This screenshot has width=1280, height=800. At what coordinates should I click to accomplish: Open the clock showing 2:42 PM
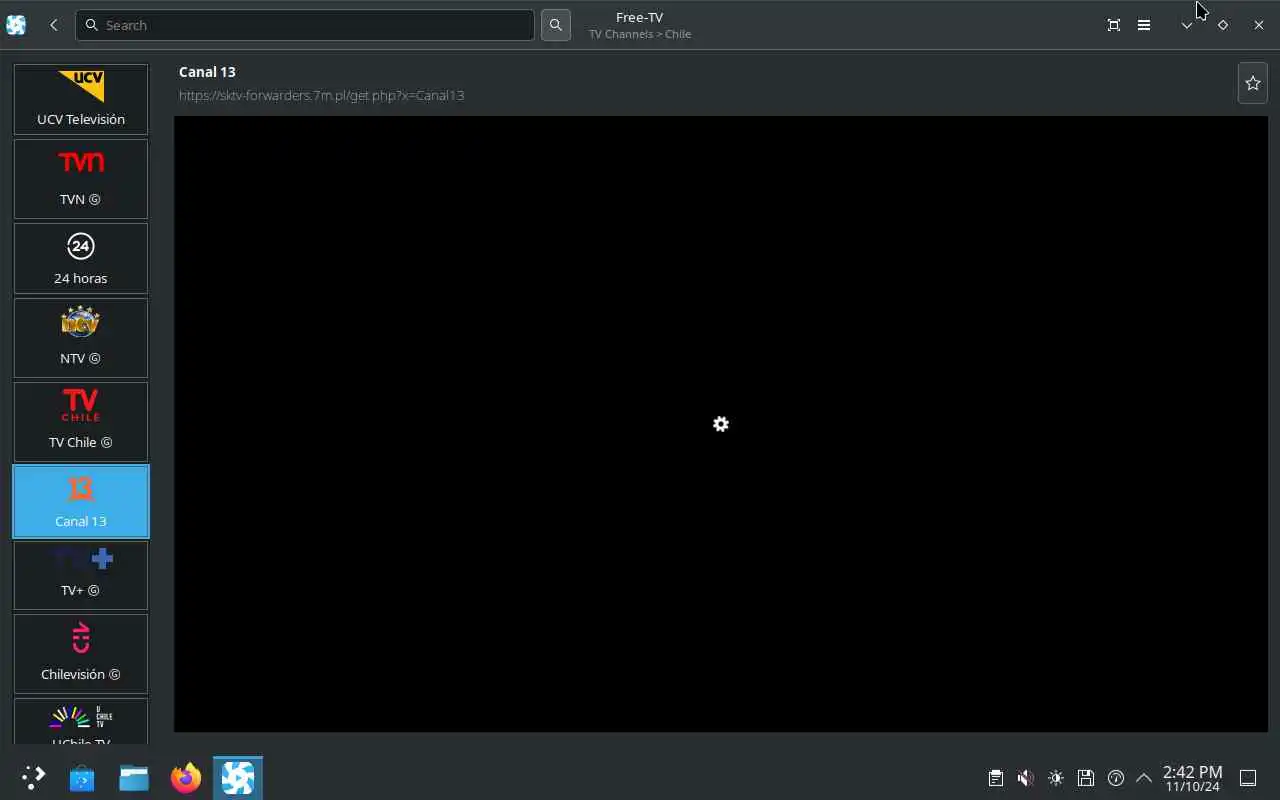coord(1192,778)
